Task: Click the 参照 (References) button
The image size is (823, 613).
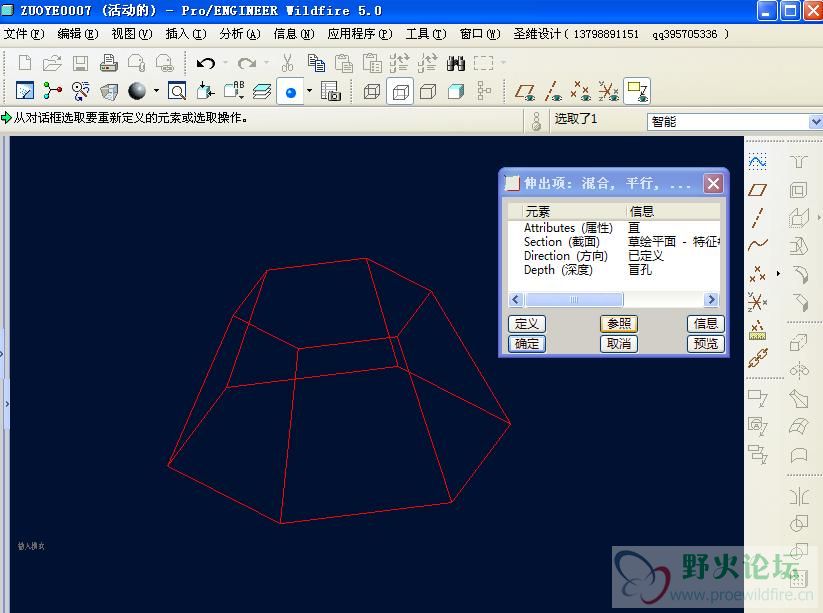Action: (619, 323)
